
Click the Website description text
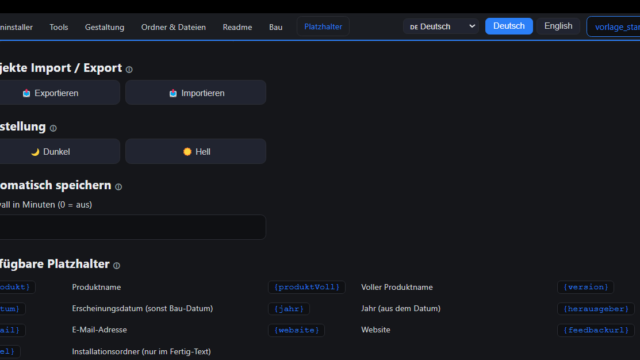(x=376, y=330)
